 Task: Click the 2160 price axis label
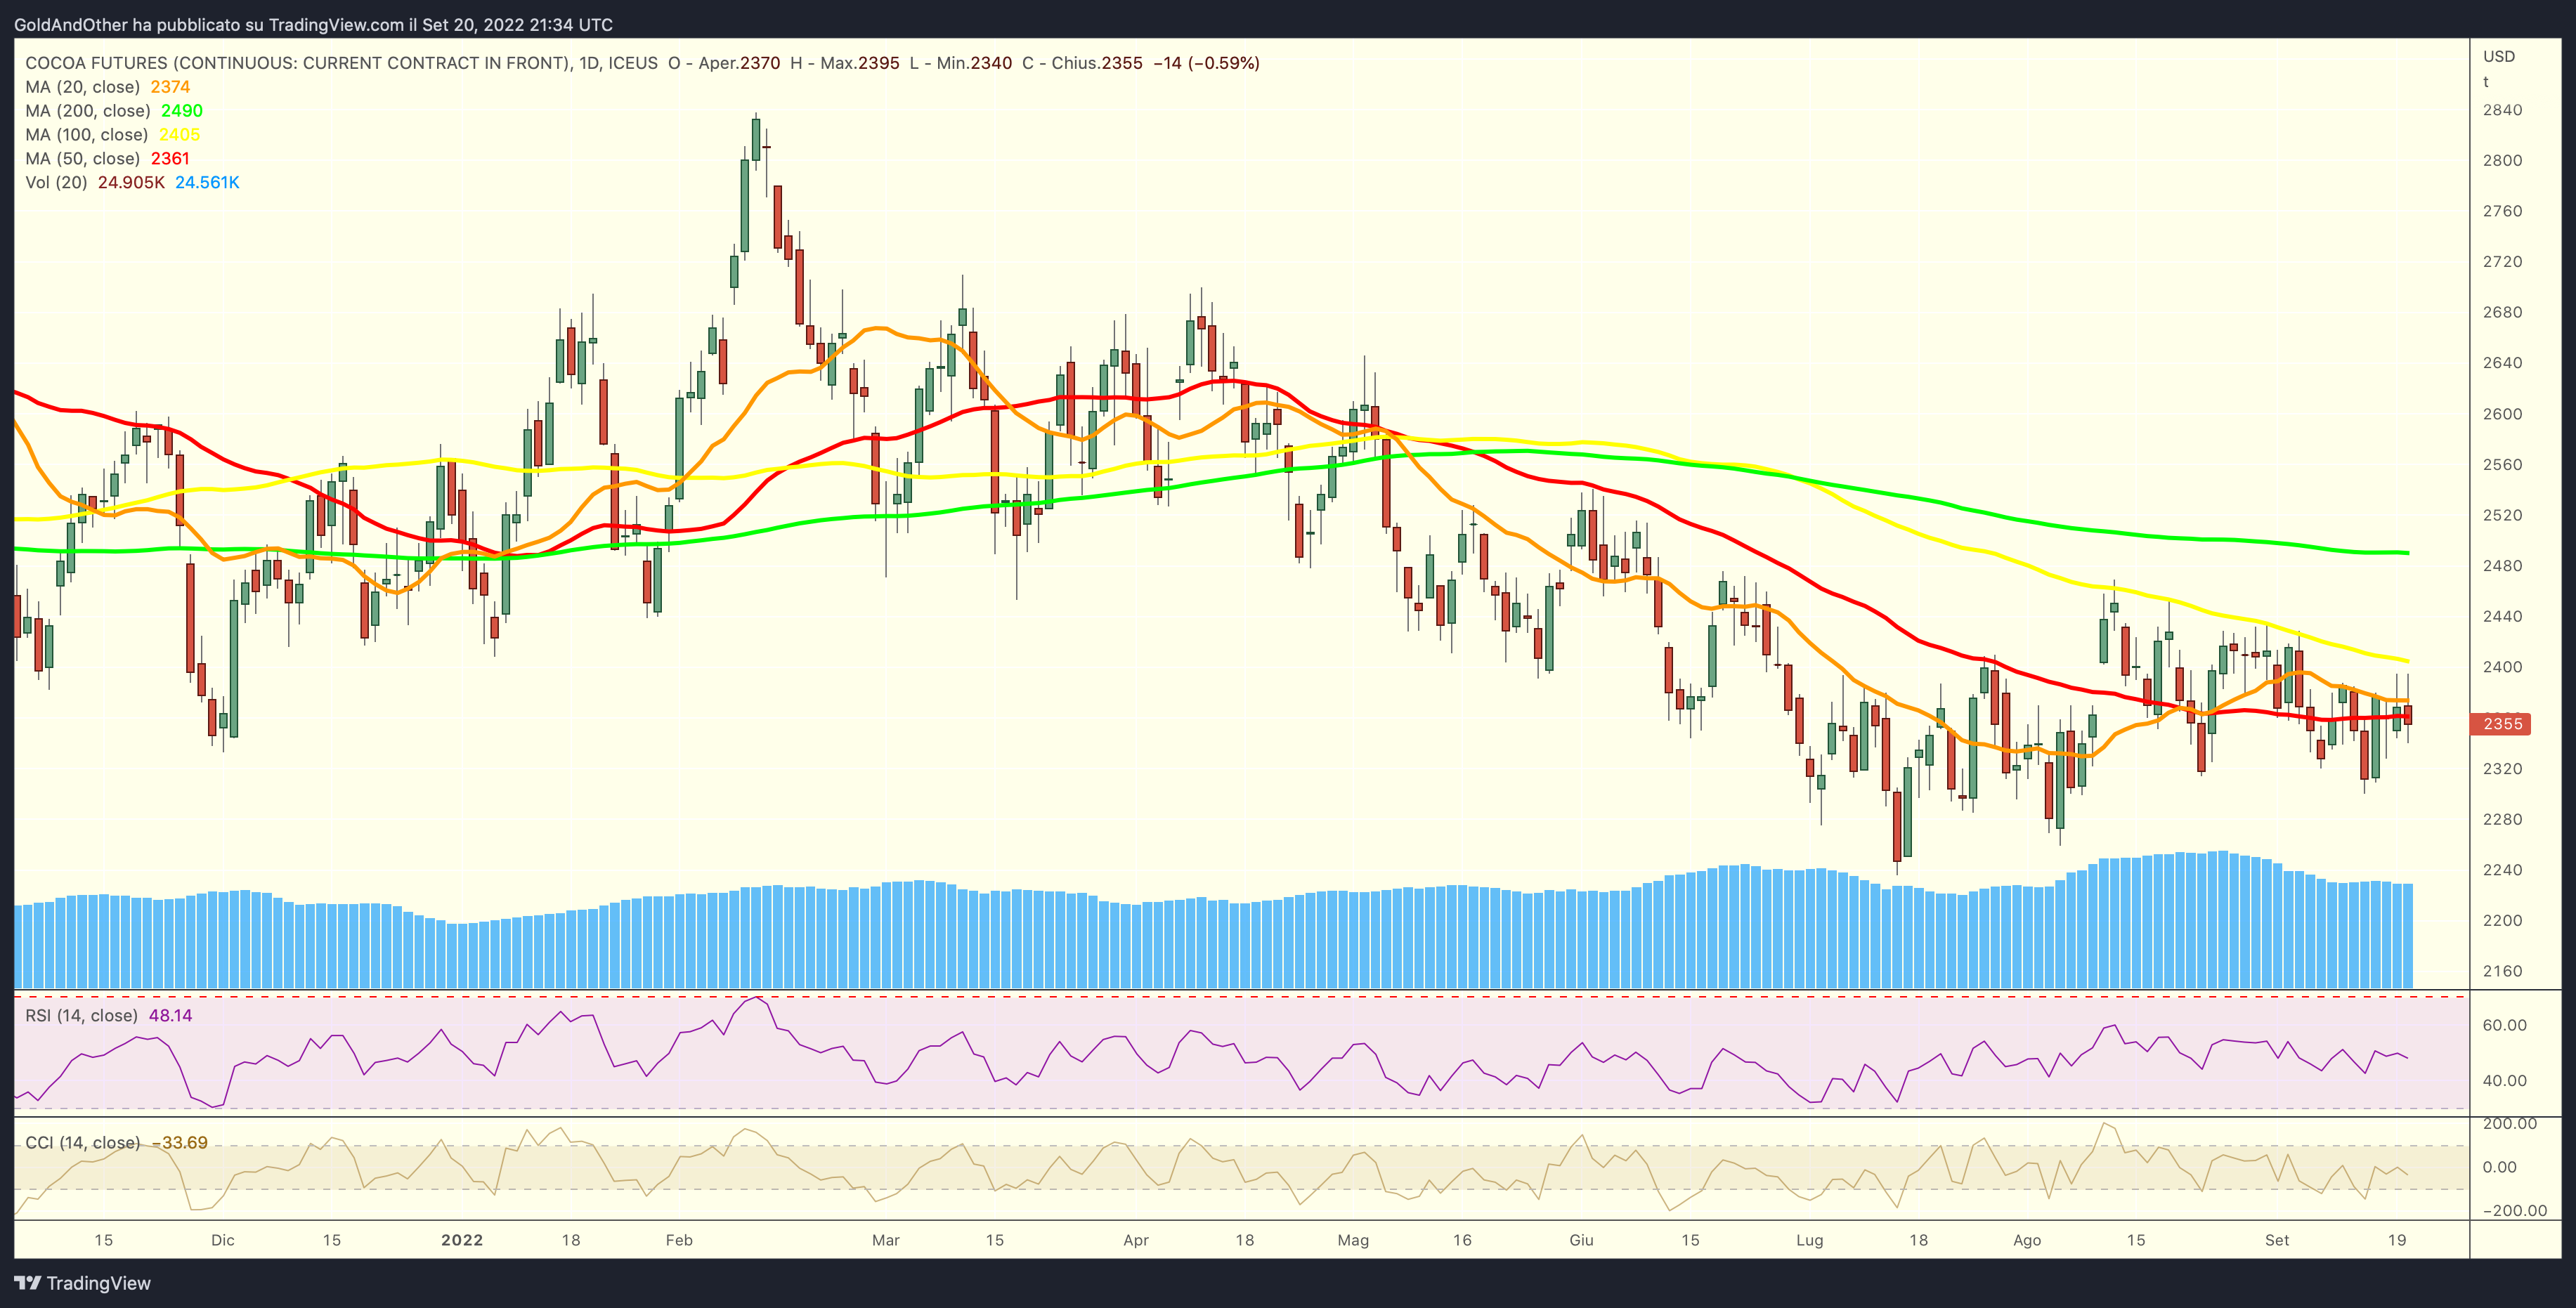pyautogui.click(x=2502, y=971)
